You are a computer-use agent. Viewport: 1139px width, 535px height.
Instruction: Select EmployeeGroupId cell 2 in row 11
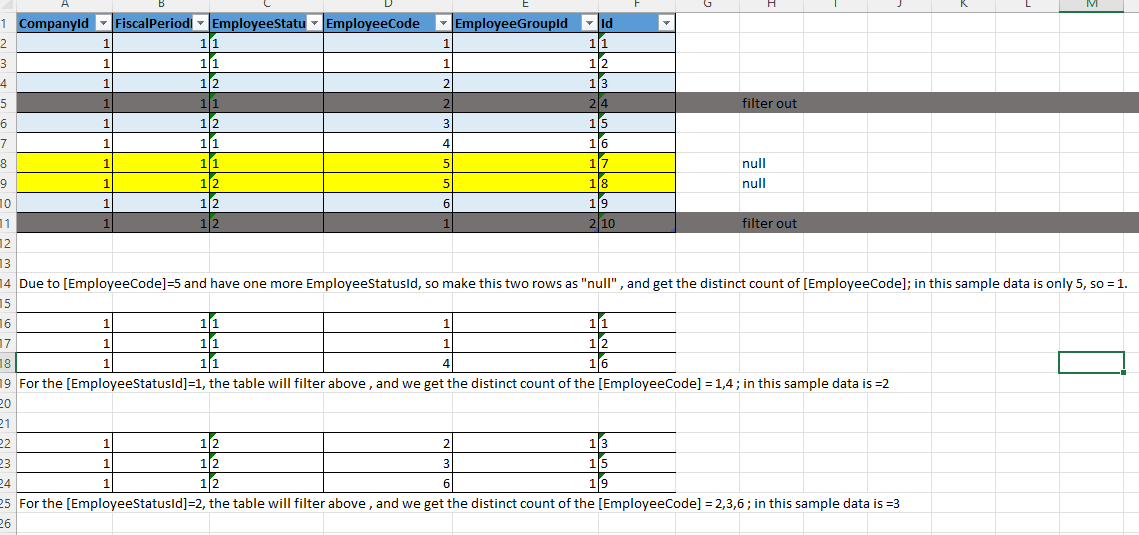(x=526, y=223)
